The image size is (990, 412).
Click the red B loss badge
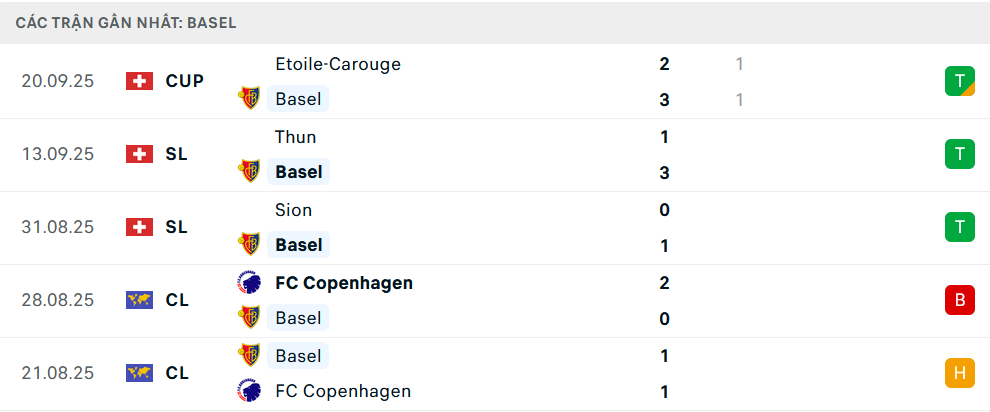(959, 300)
